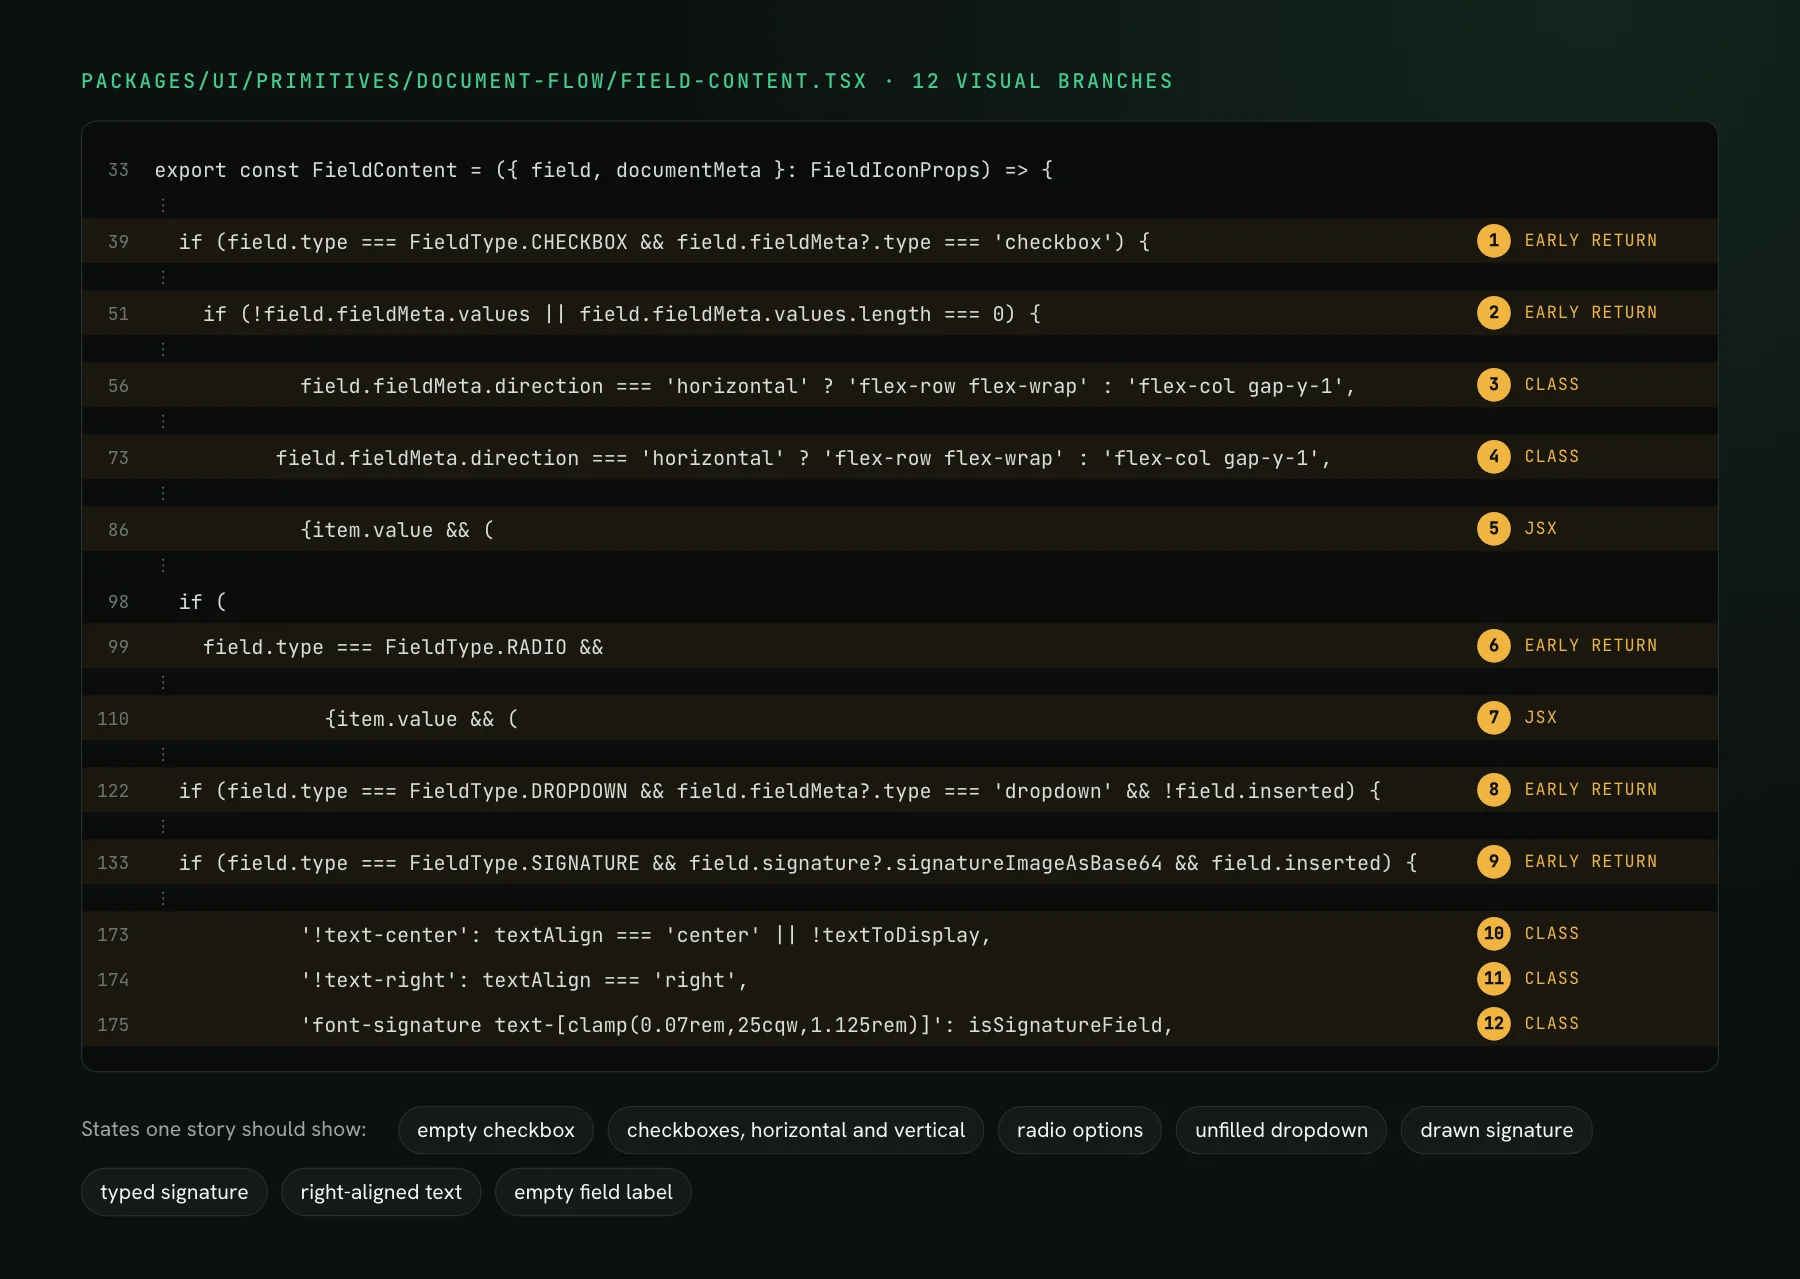
Task: Click the numbered badge 1 on line 39
Action: click(x=1493, y=240)
